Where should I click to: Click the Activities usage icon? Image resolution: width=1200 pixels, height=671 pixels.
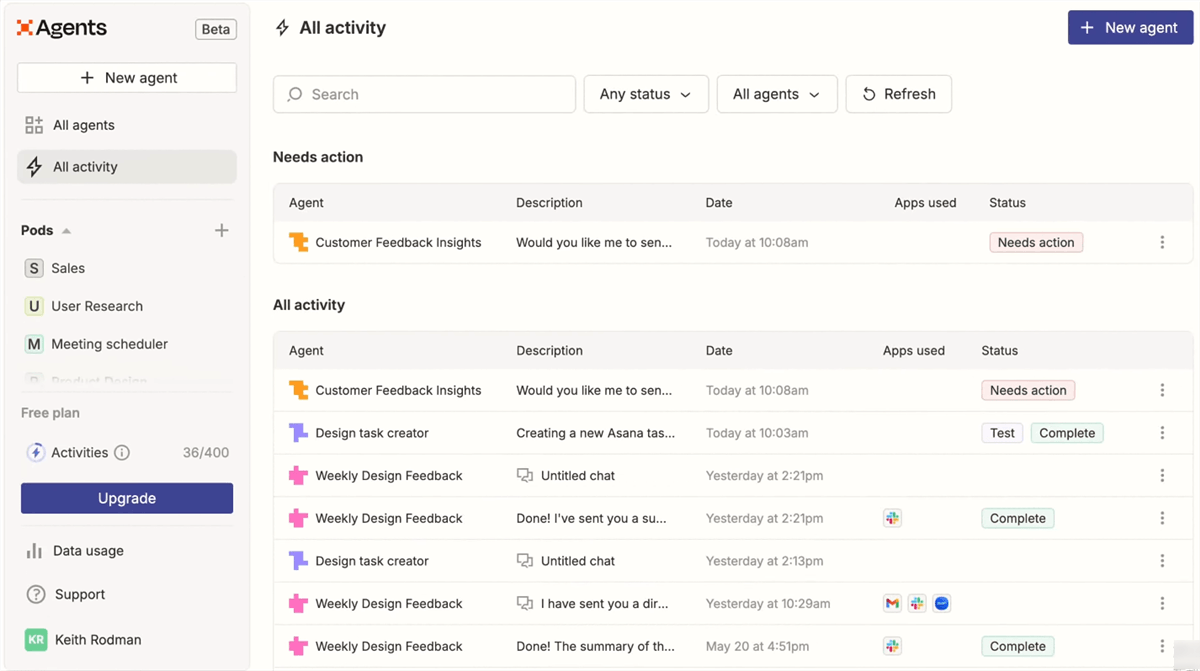35,453
